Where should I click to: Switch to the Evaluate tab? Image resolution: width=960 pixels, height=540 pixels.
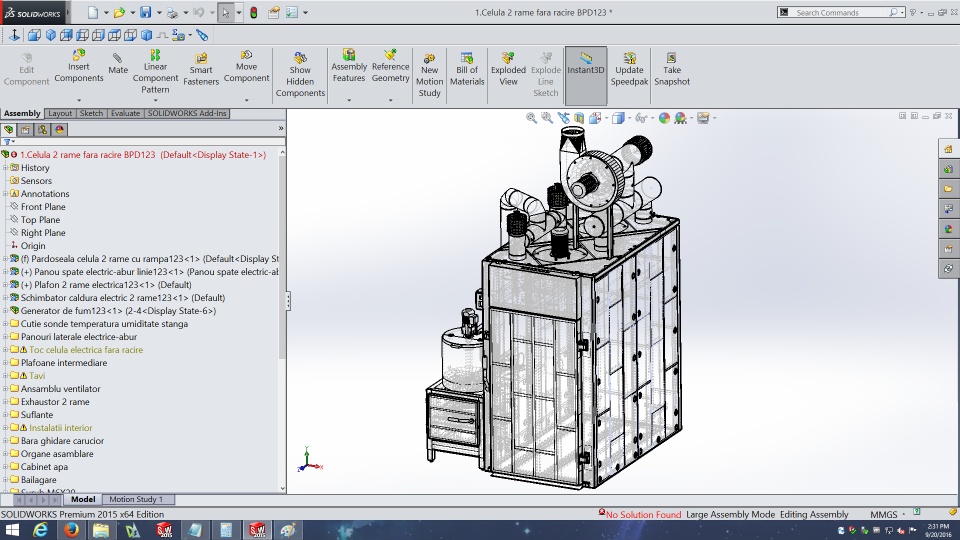point(125,114)
